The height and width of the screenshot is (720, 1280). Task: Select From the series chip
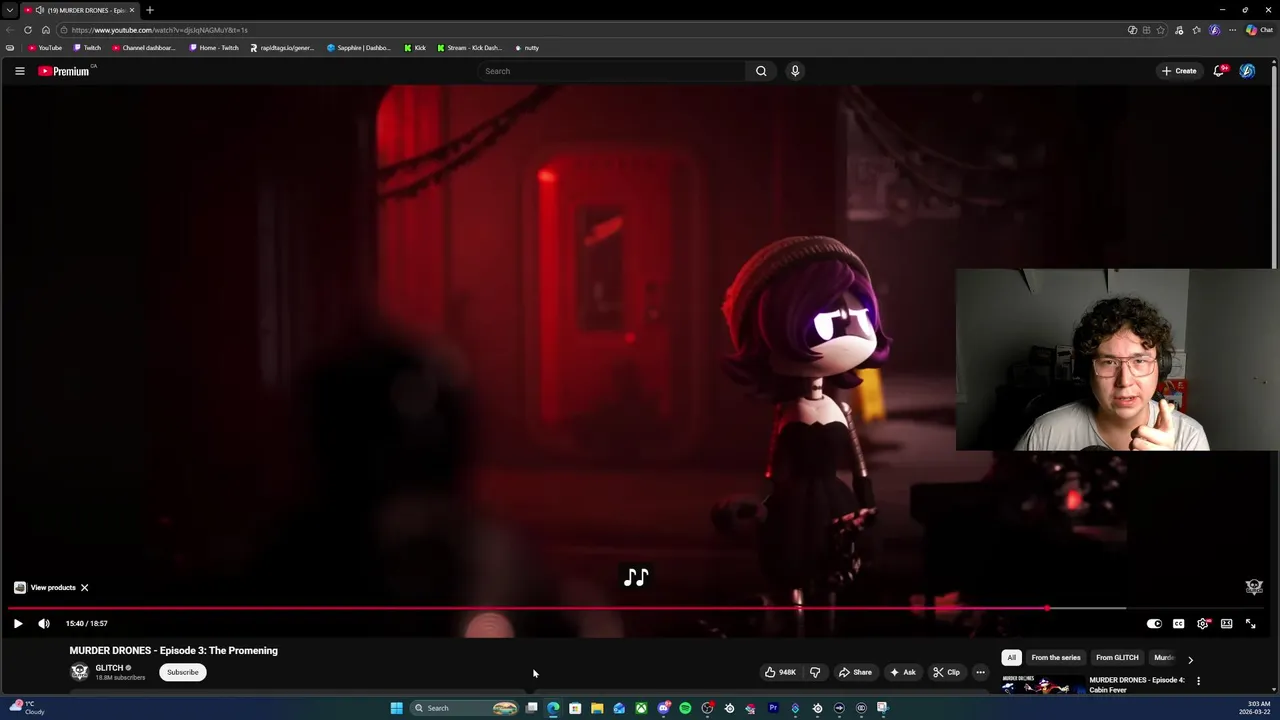[x=1056, y=658]
